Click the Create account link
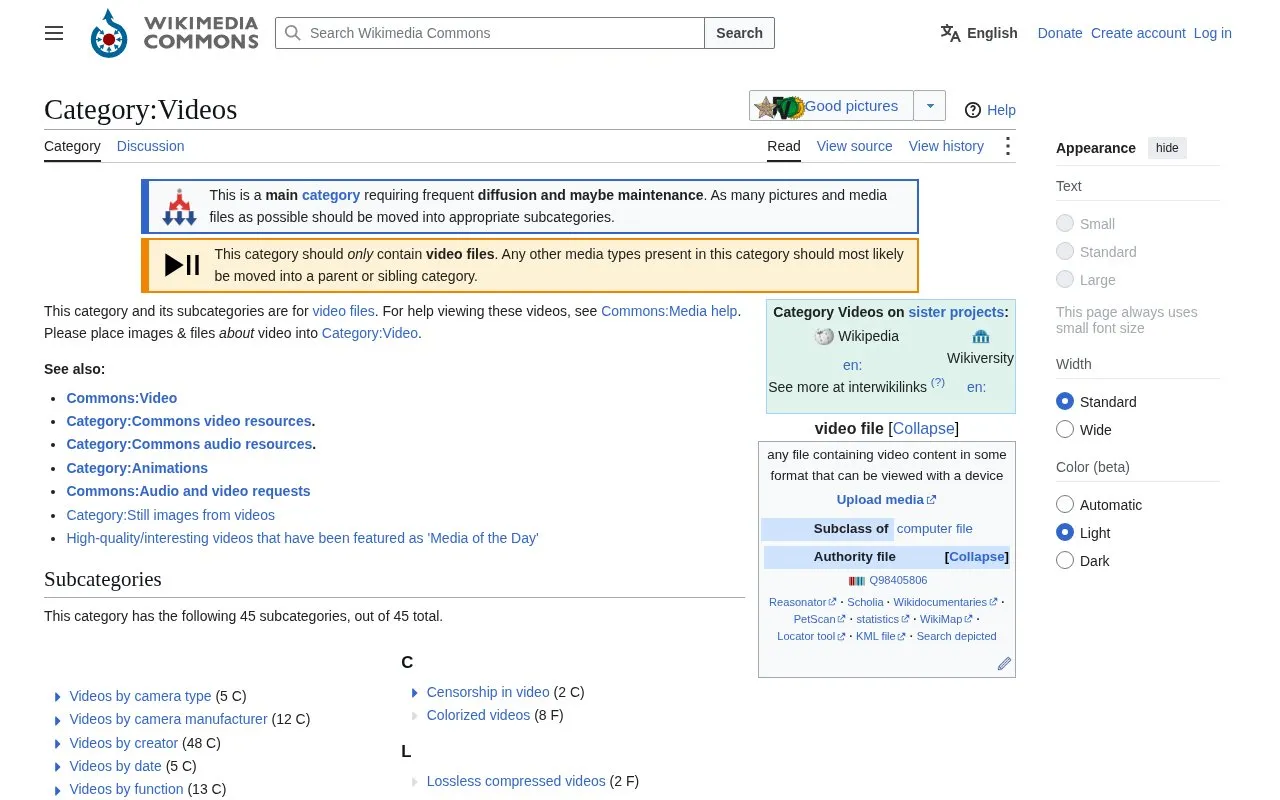 pos(1138,33)
